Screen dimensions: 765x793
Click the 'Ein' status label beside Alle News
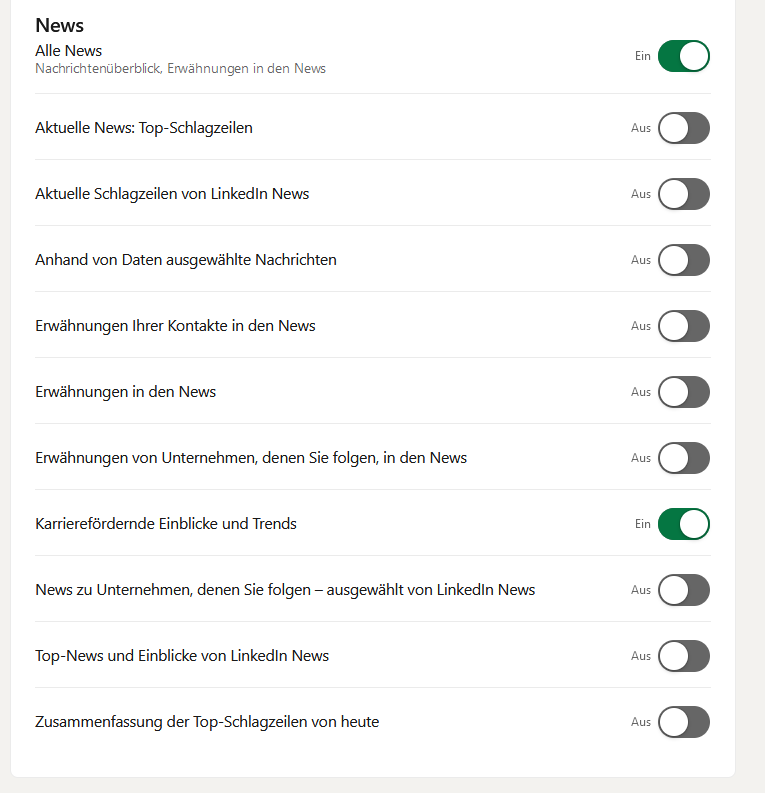[x=642, y=56]
